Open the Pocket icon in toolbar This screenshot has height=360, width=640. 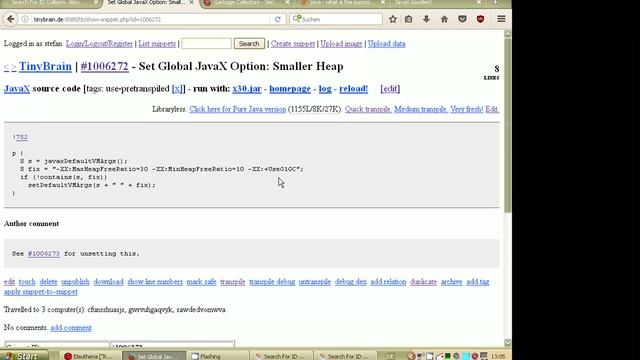coord(462,19)
